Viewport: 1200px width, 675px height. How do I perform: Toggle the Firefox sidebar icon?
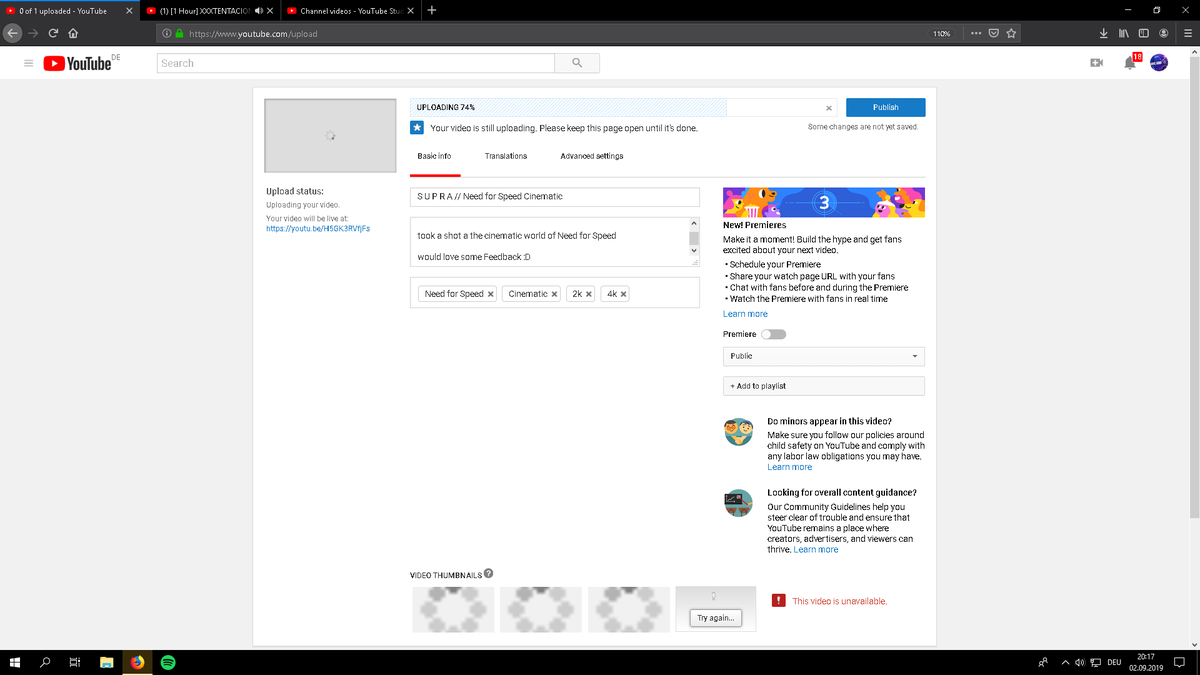point(1143,33)
